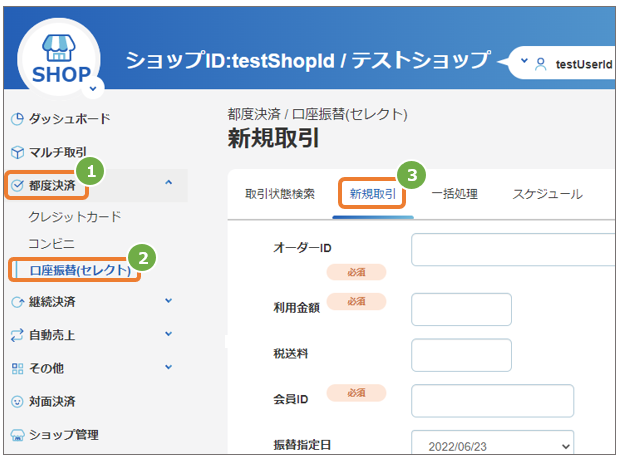Click the マルチ取引 cube icon

pos(17,152)
